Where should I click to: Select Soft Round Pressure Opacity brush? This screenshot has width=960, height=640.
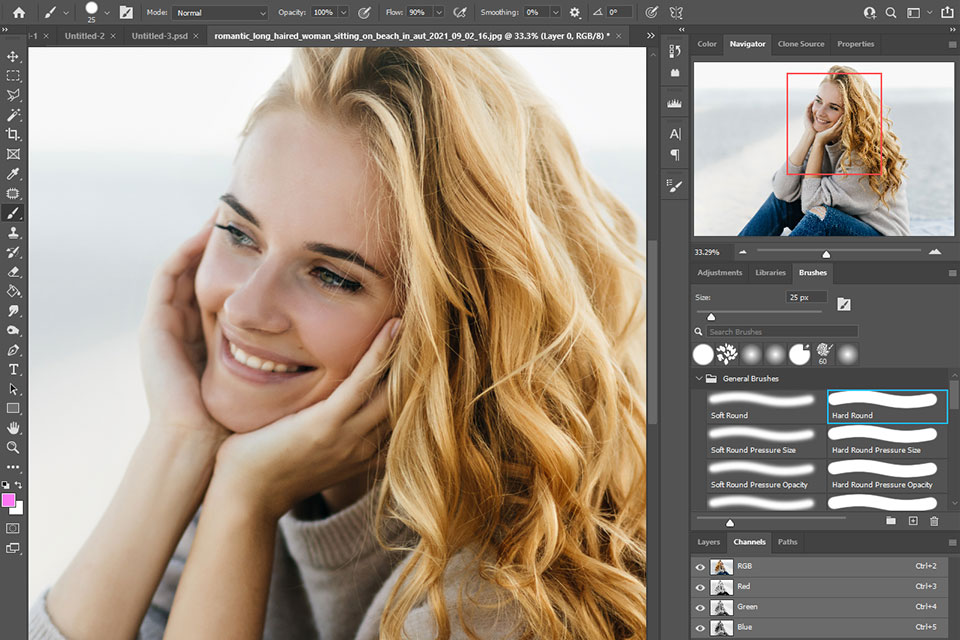[765, 475]
